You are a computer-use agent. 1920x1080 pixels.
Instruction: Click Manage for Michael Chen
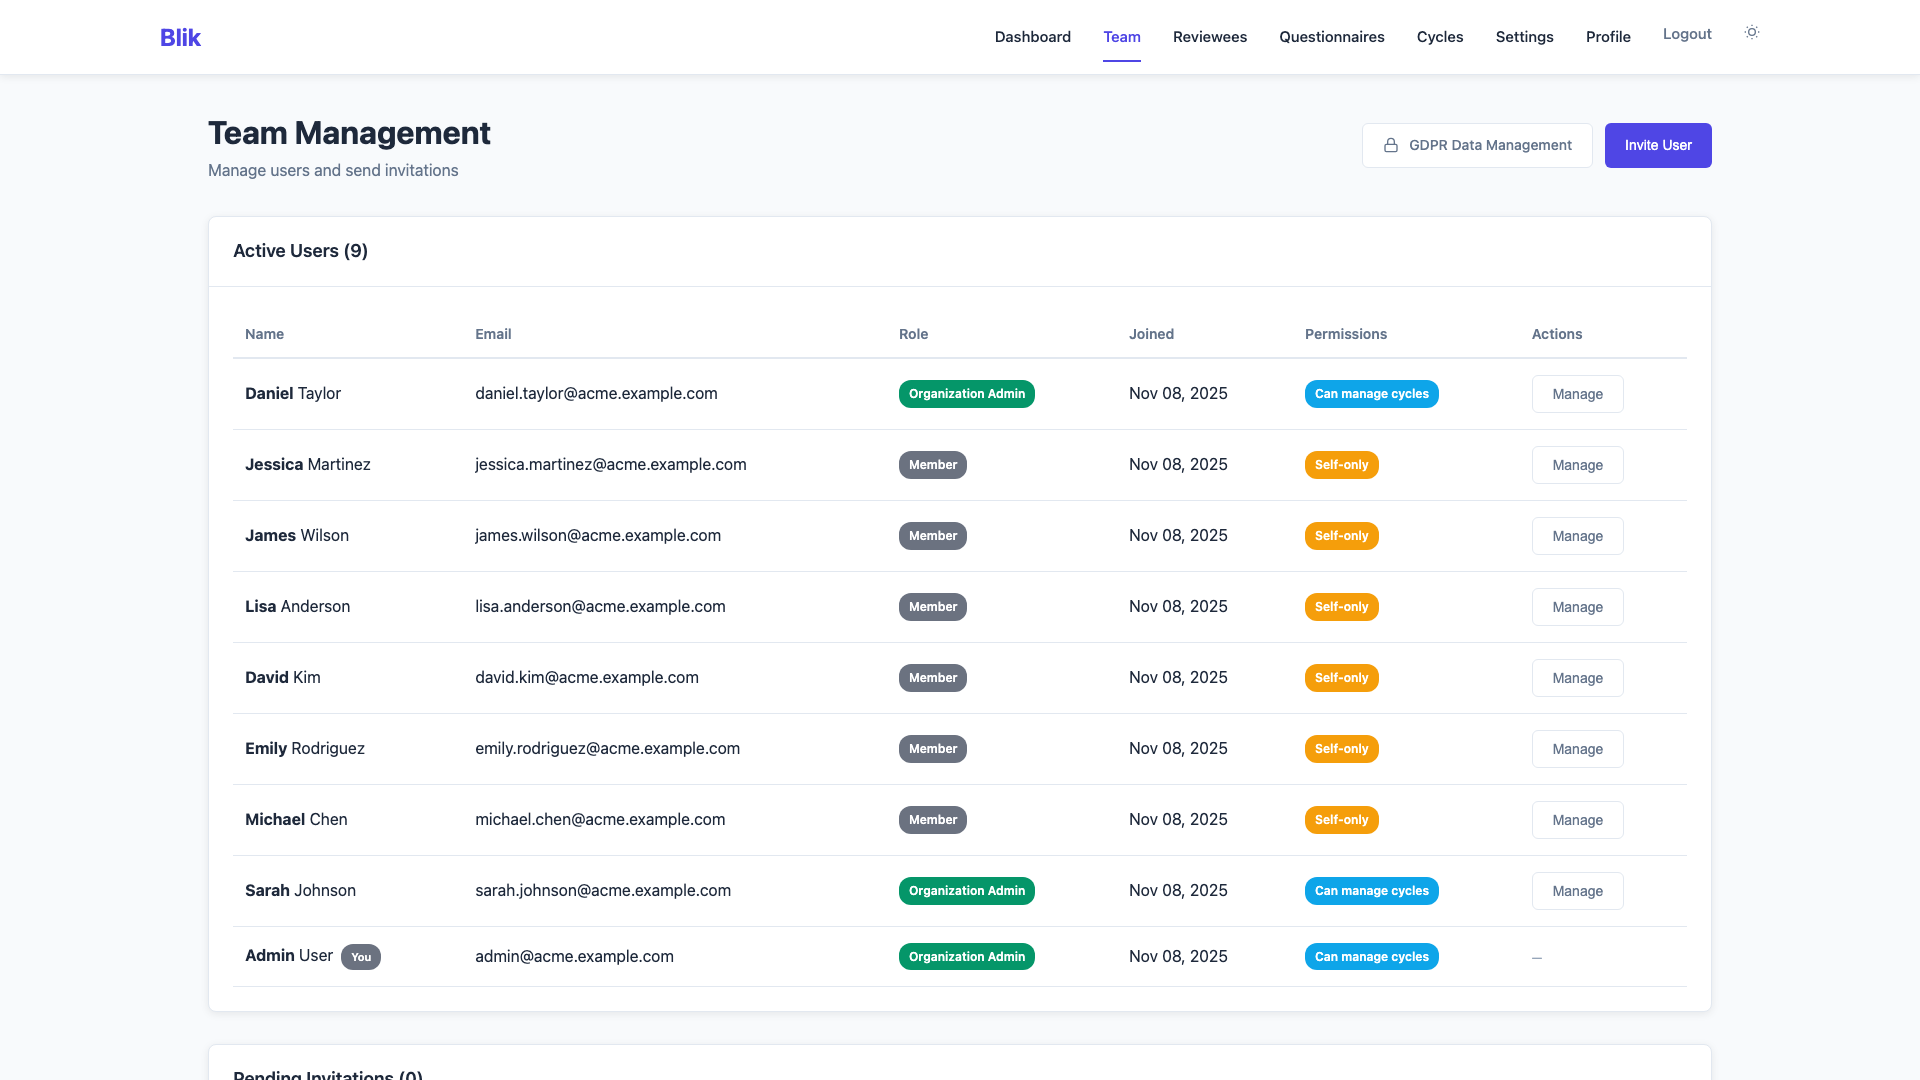1577,819
